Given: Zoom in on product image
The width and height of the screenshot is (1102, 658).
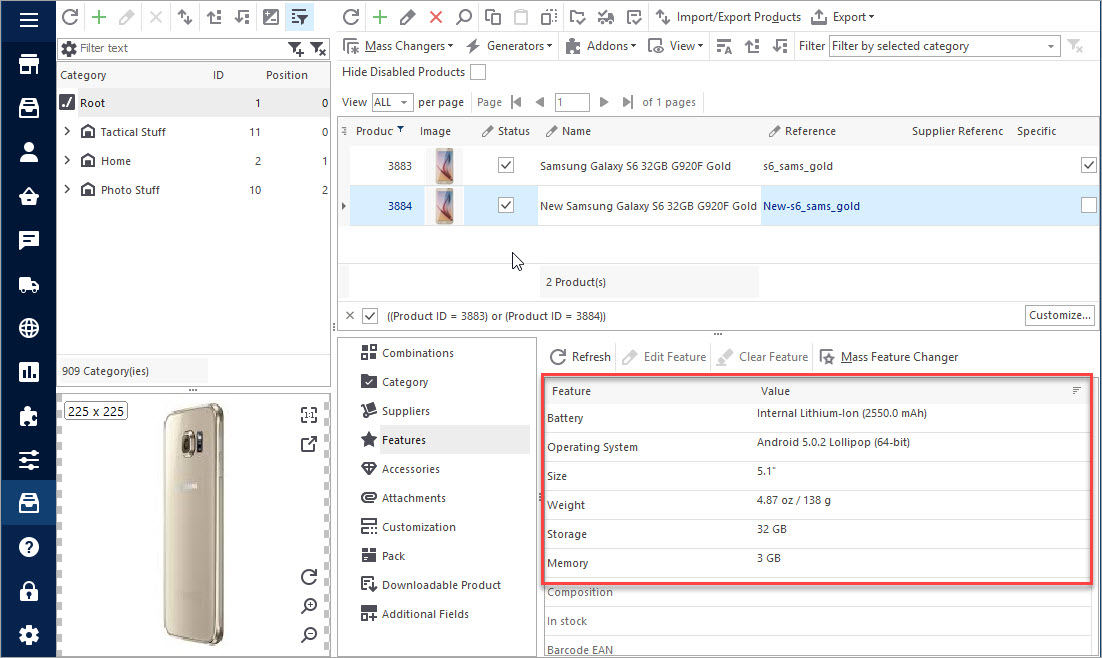Looking at the screenshot, I should (x=309, y=606).
